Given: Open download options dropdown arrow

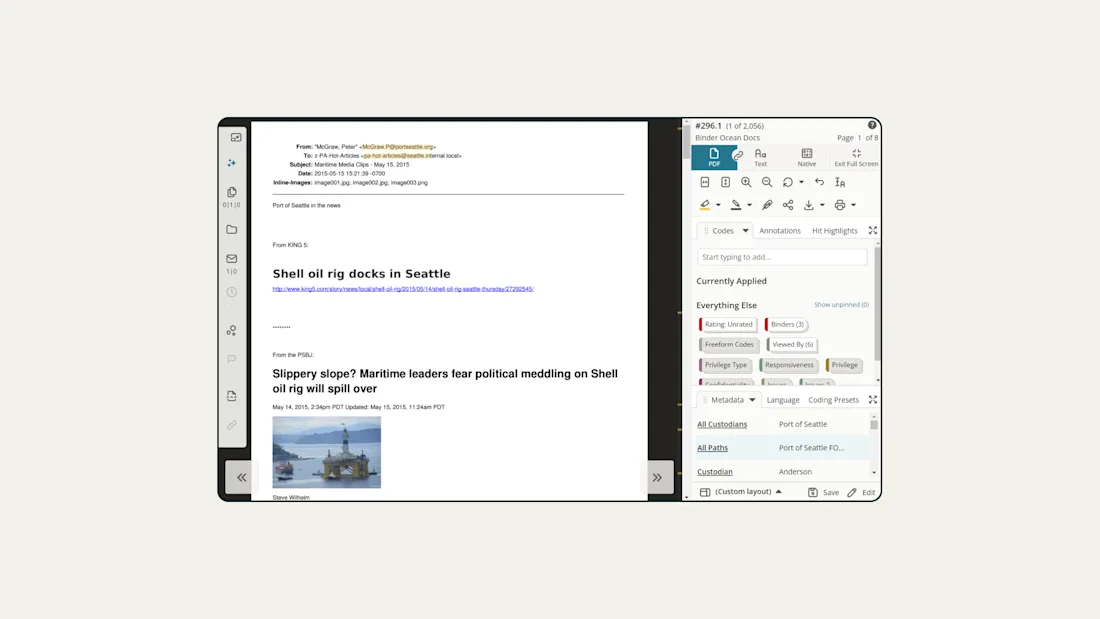Looking at the screenshot, I should coord(822,205).
